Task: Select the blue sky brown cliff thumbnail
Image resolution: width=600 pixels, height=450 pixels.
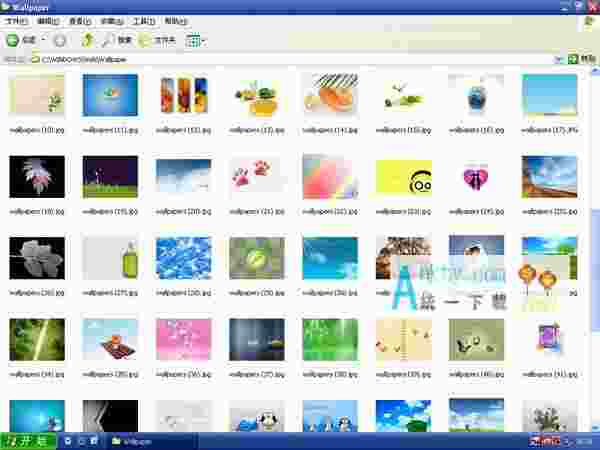Action: coord(549,177)
